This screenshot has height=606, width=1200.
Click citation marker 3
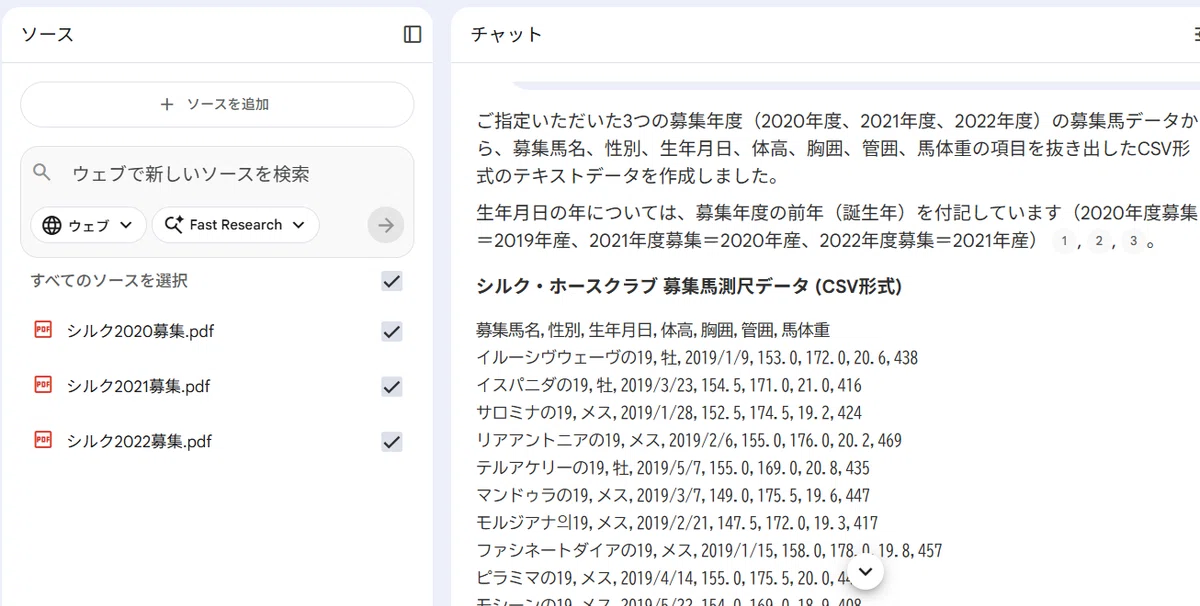coord(1131,241)
